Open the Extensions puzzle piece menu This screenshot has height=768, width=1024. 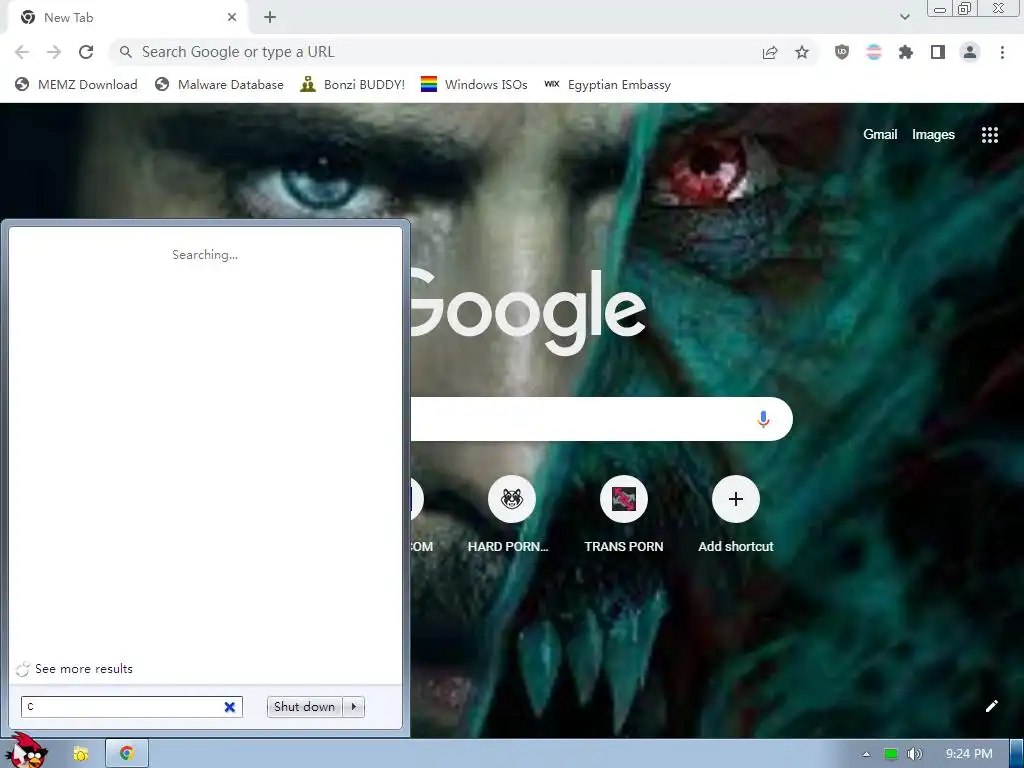click(x=906, y=52)
